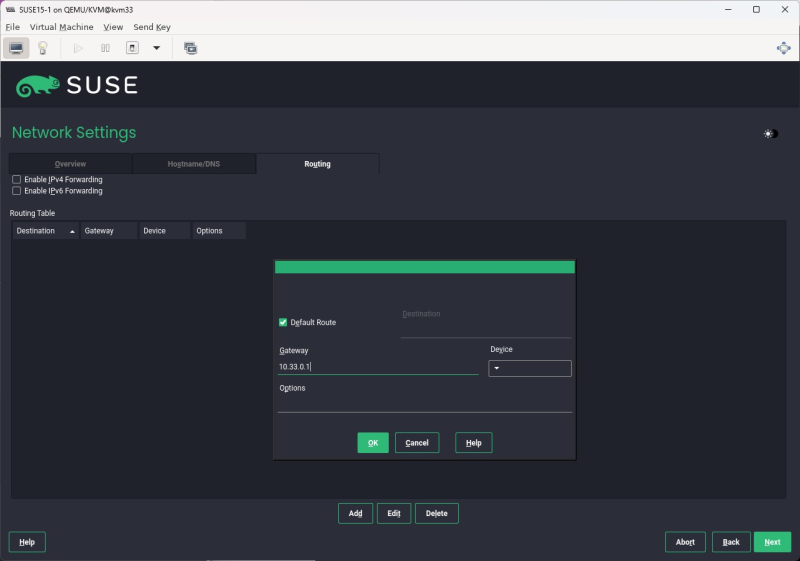800x561 pixels.
Task: Open the File menu
Action: pos(13,27)
